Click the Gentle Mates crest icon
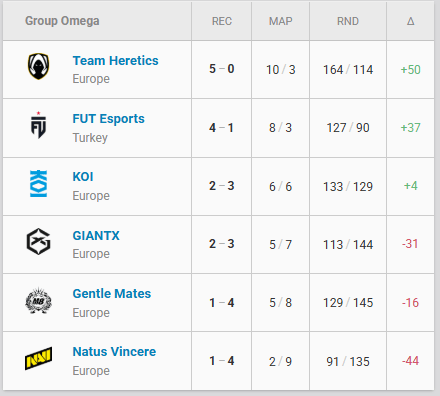This screenshot has height=396, width=440. (38, 301)
